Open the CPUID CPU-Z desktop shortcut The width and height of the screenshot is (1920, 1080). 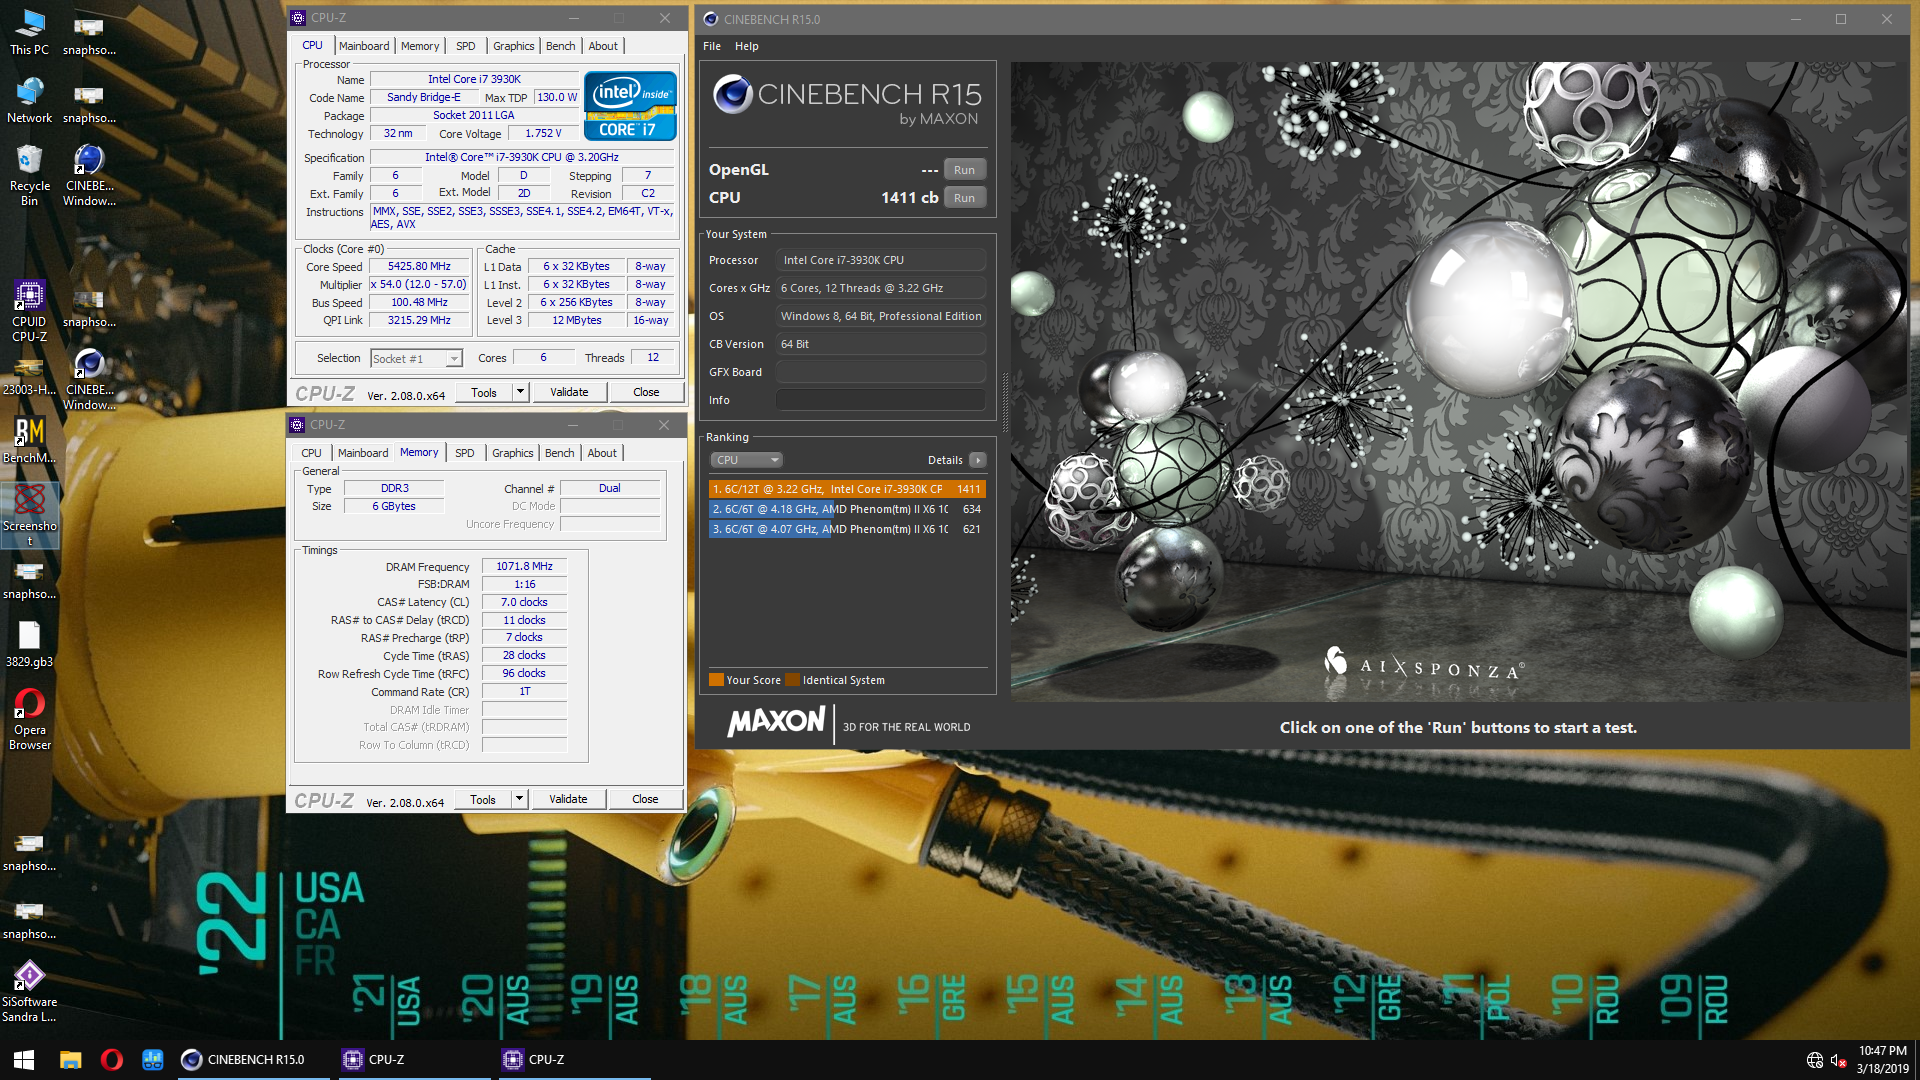(29, 311)
